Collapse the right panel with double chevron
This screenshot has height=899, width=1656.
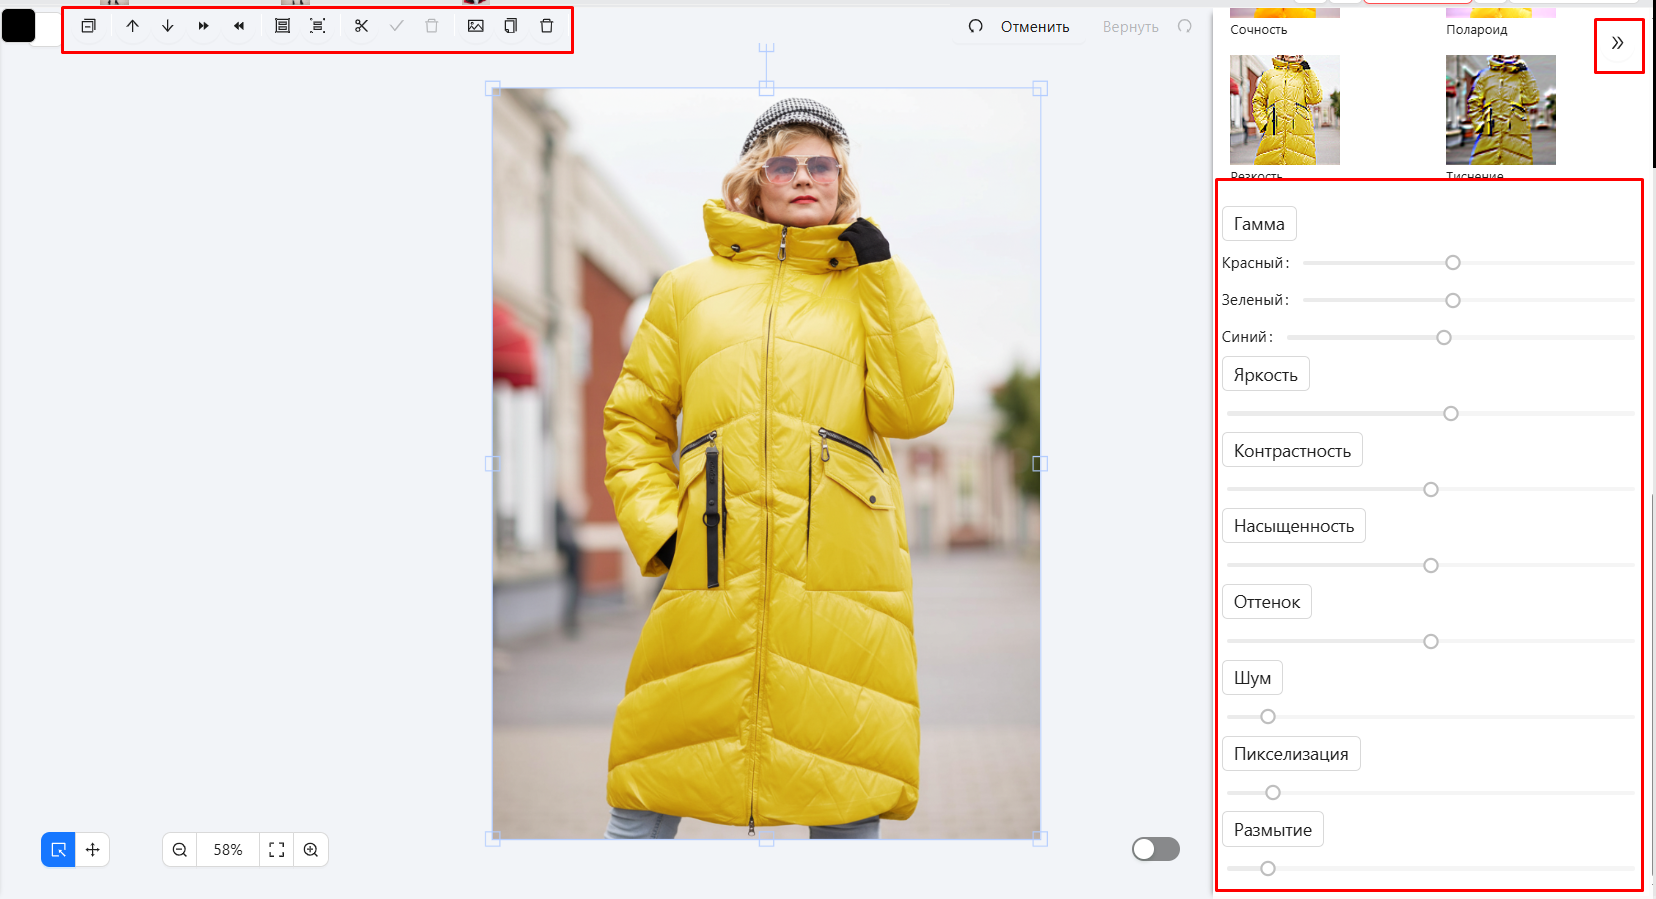coord(1617,43)
